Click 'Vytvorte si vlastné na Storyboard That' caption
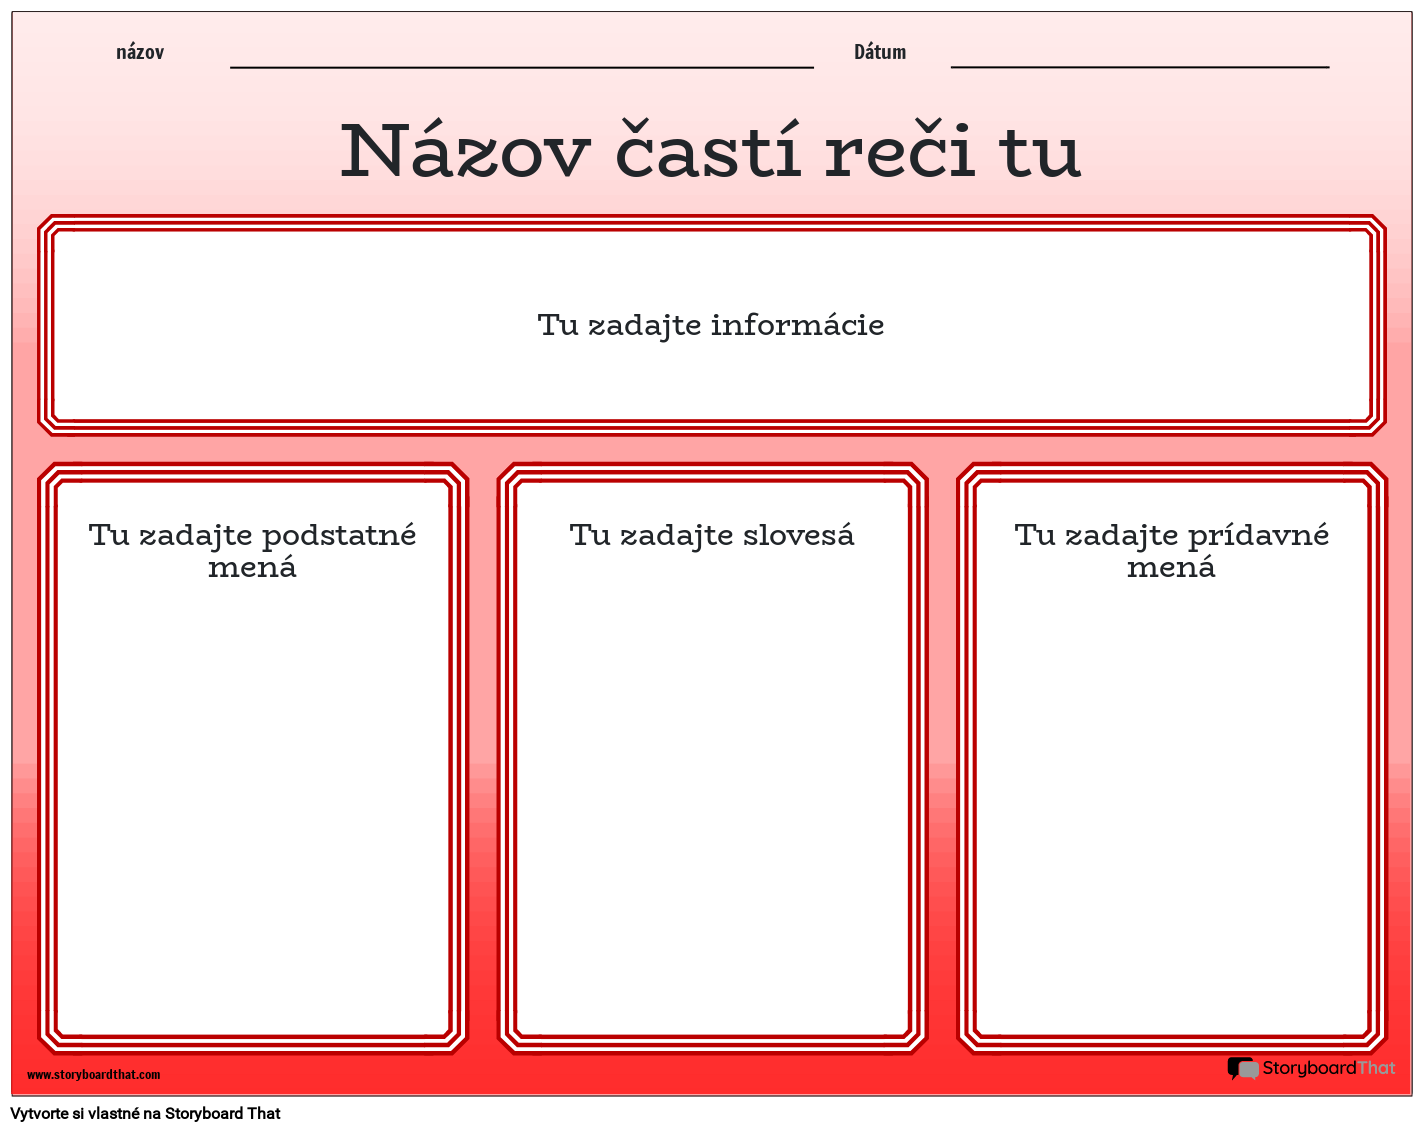The image size is (1425, 1132). pos(146,1114)
